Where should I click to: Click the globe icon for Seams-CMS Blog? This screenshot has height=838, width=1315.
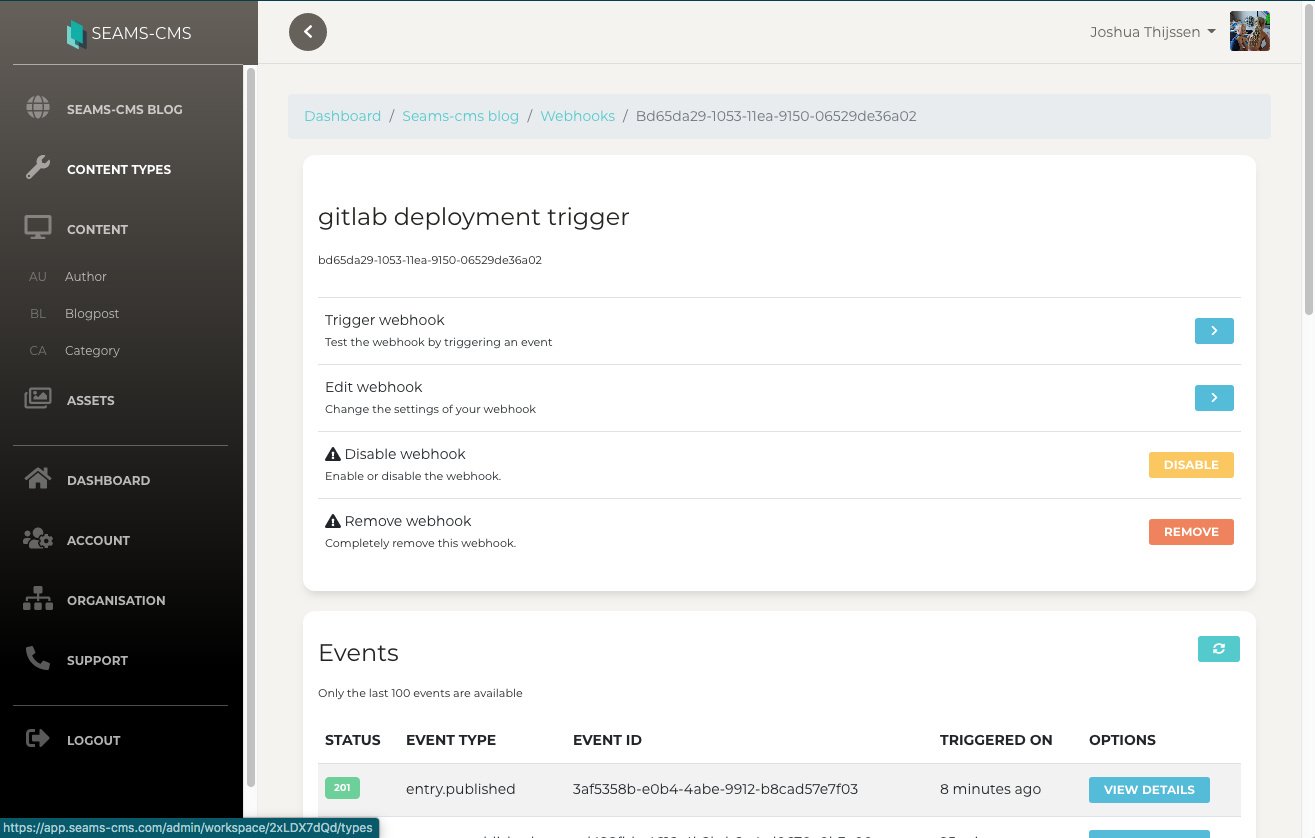point(38,108)
